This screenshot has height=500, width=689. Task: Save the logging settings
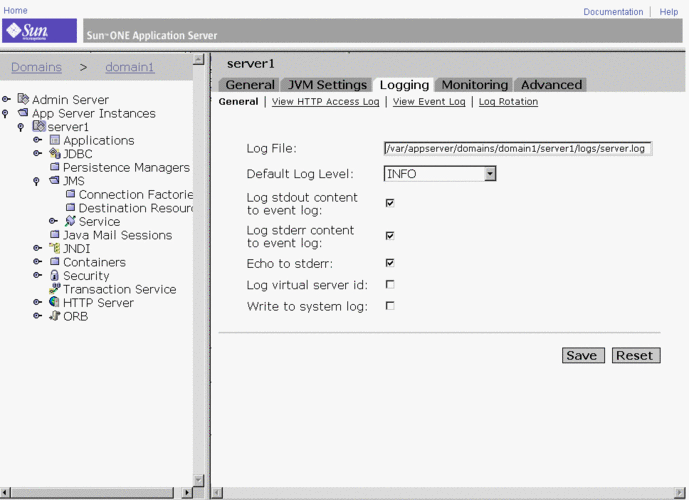coord(583,355)
